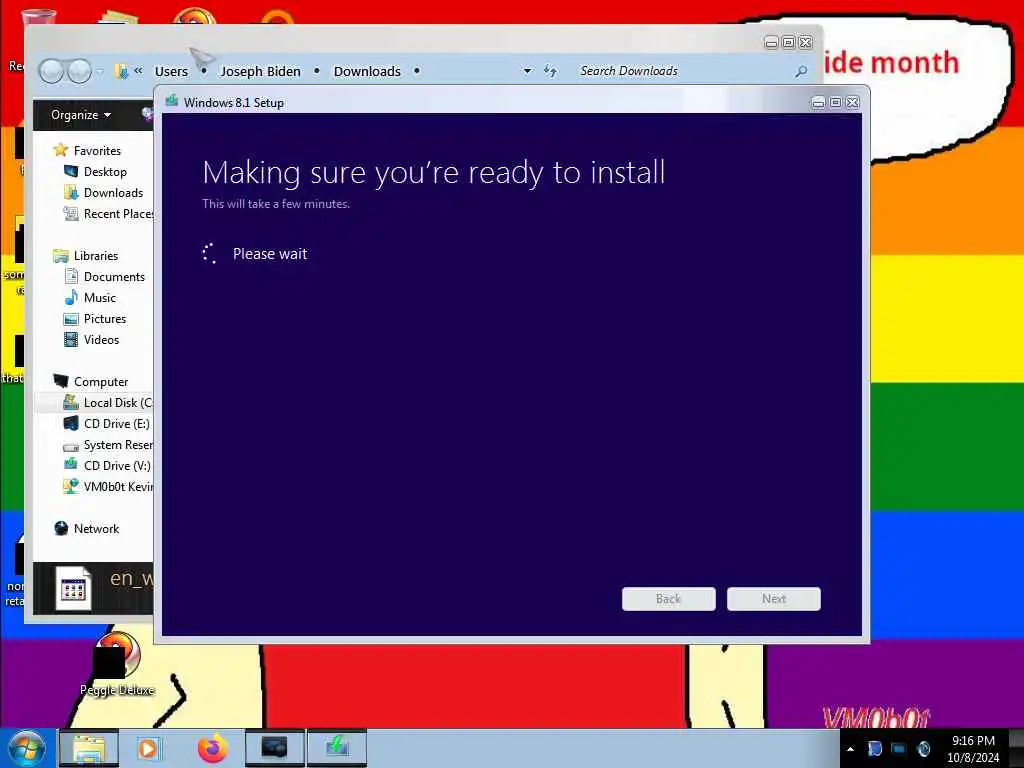Click the search magnifier icon

pos(801,71)
